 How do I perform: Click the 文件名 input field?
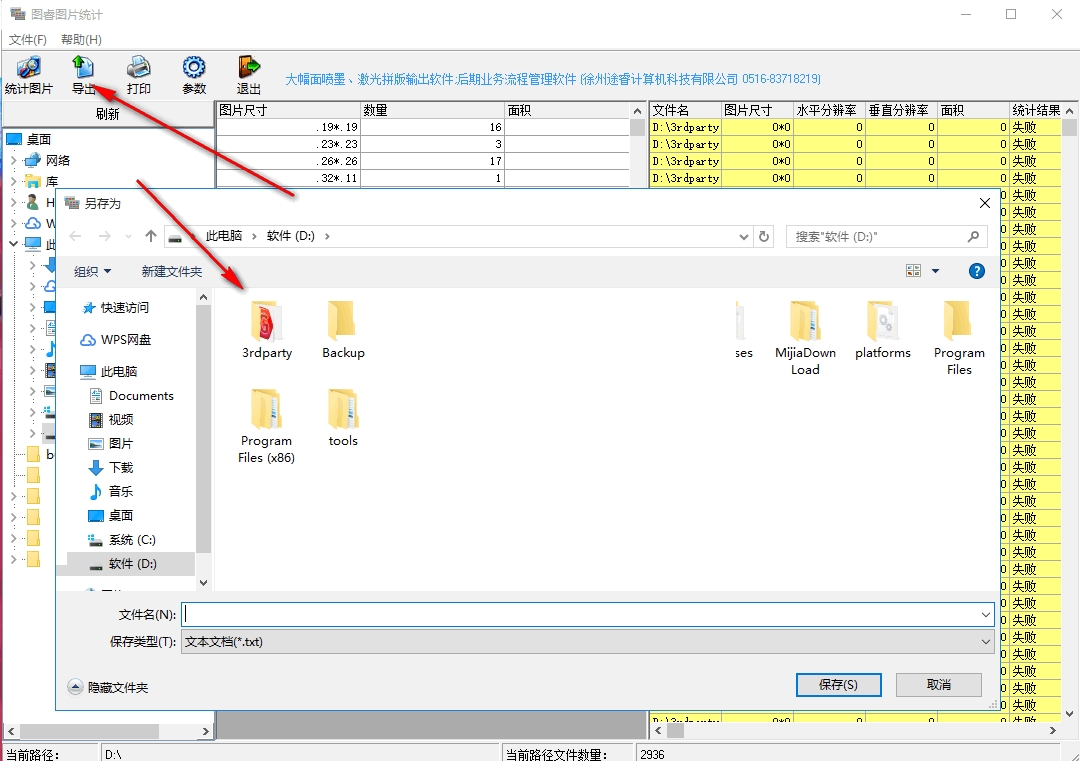pos(580,614)
